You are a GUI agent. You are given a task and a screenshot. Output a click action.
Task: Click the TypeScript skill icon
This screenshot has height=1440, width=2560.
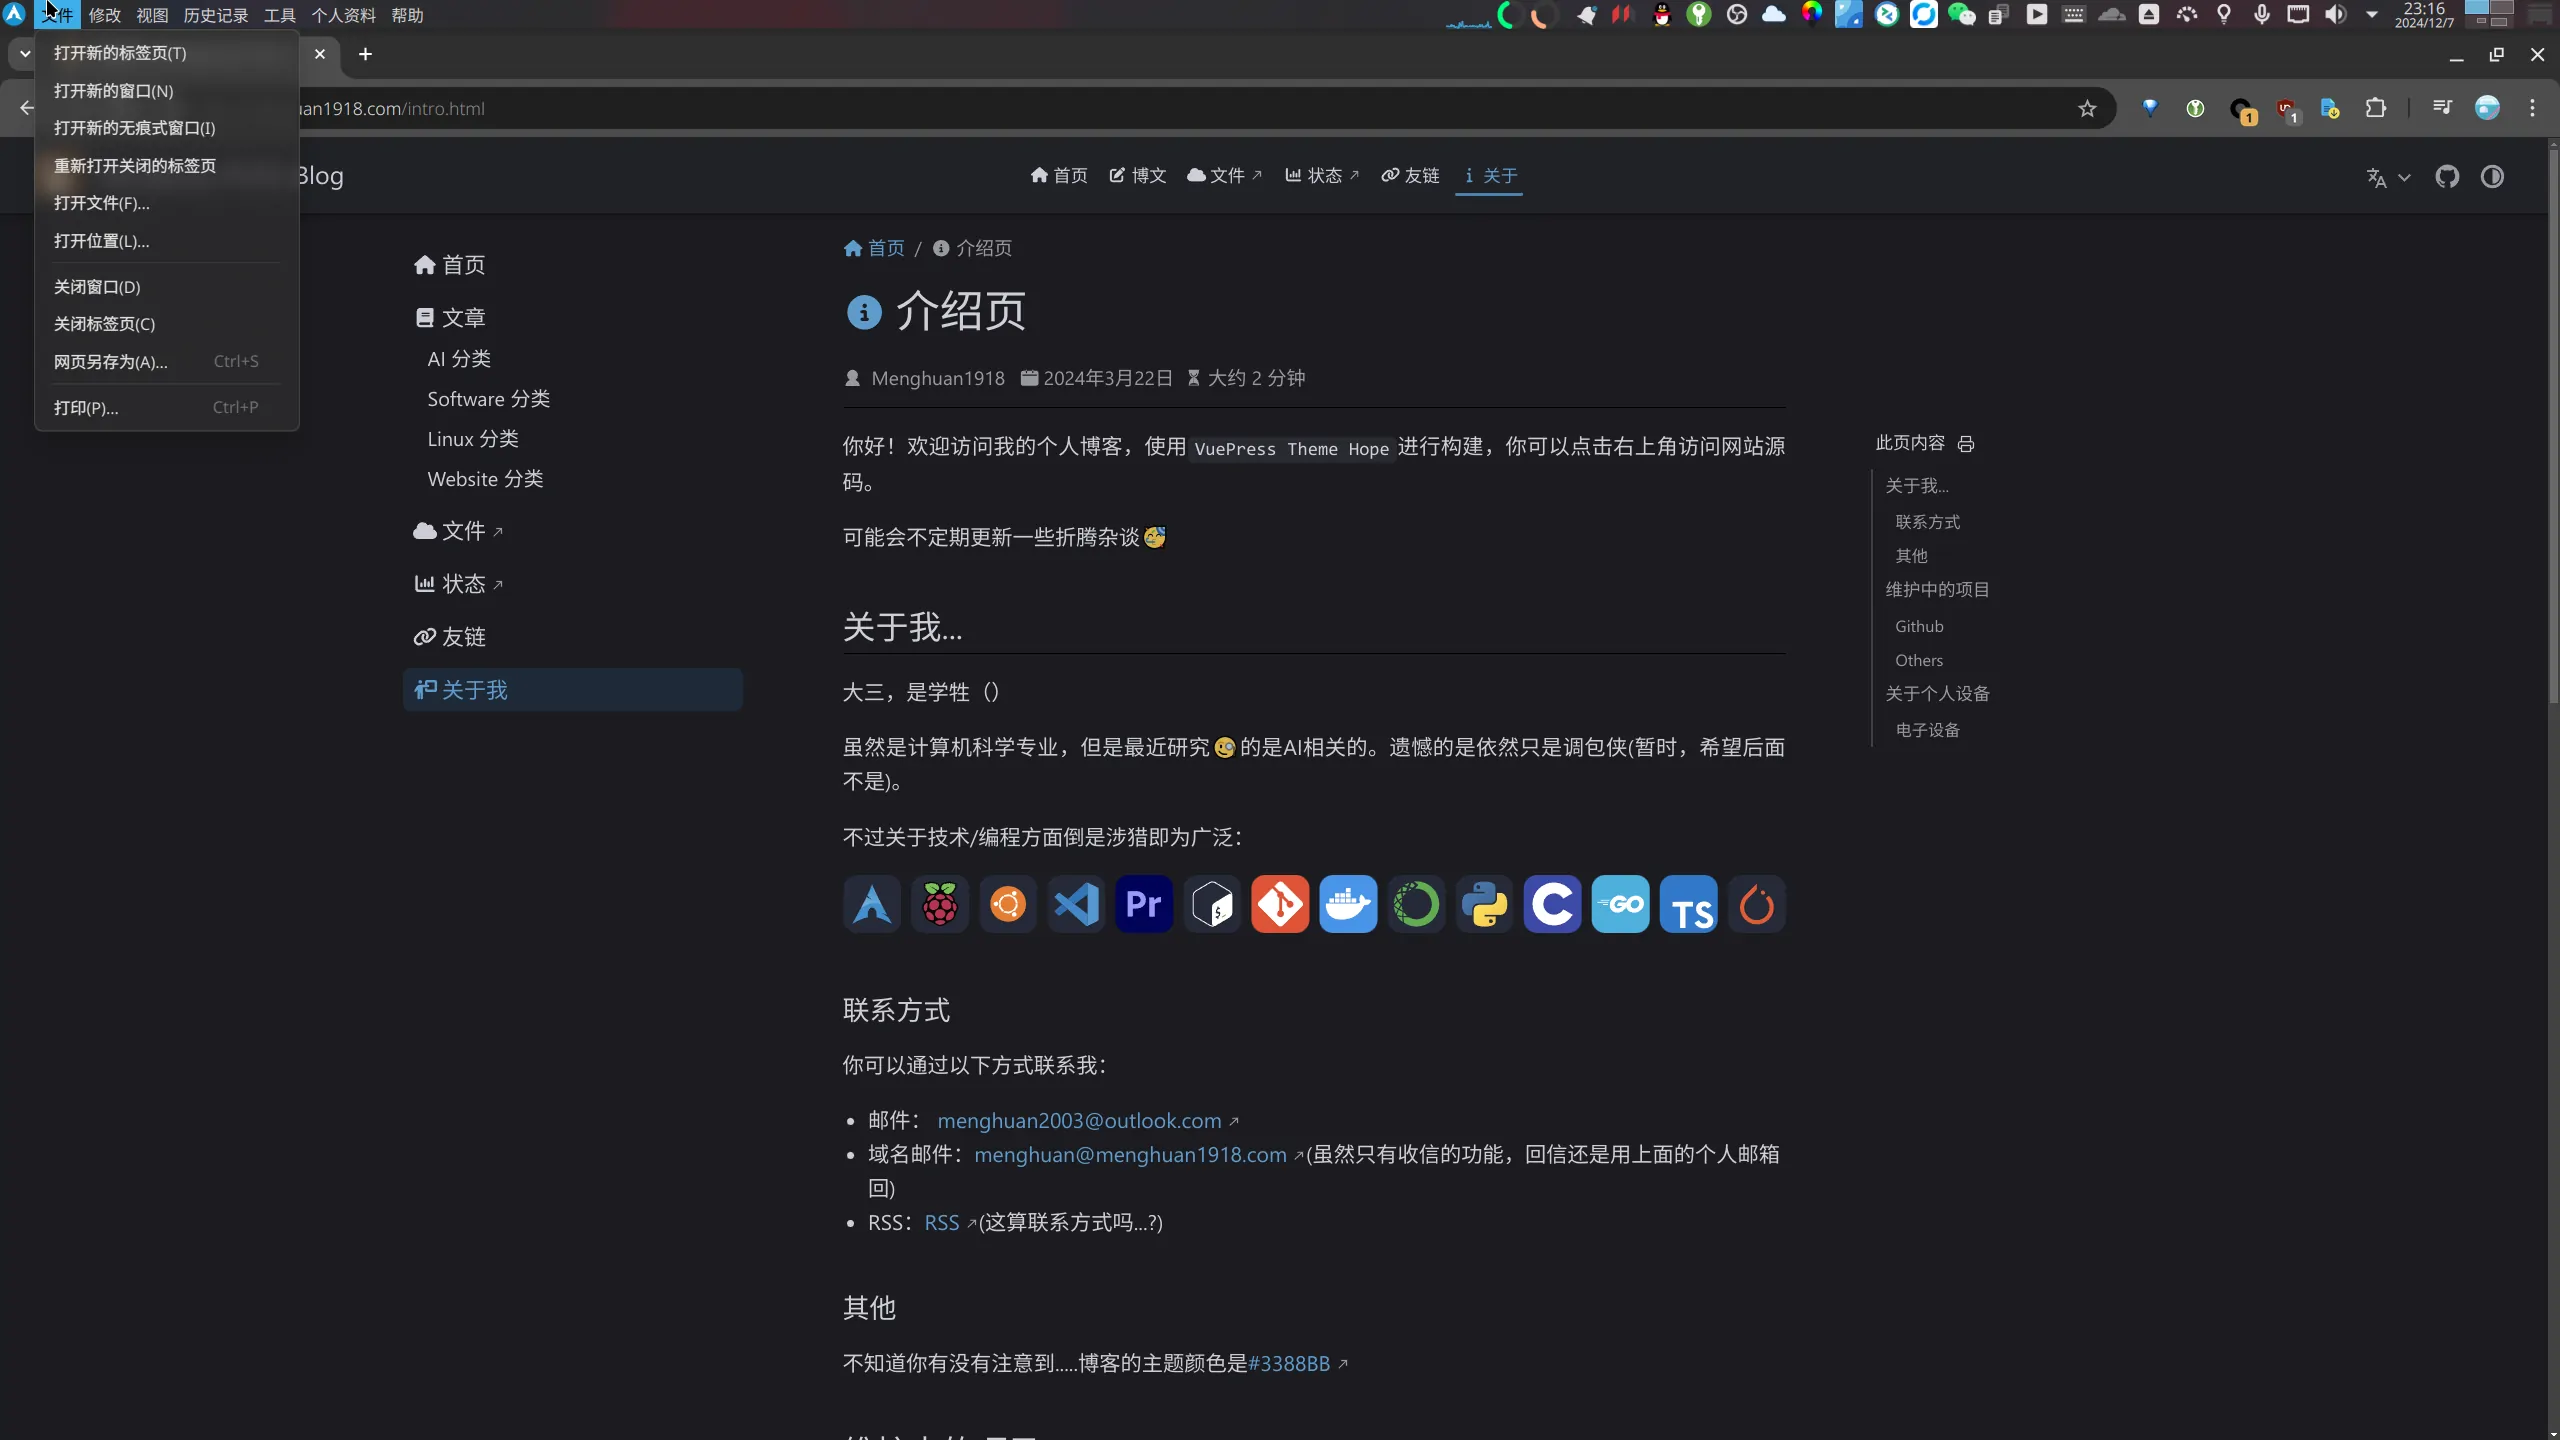coord(1688,905)
